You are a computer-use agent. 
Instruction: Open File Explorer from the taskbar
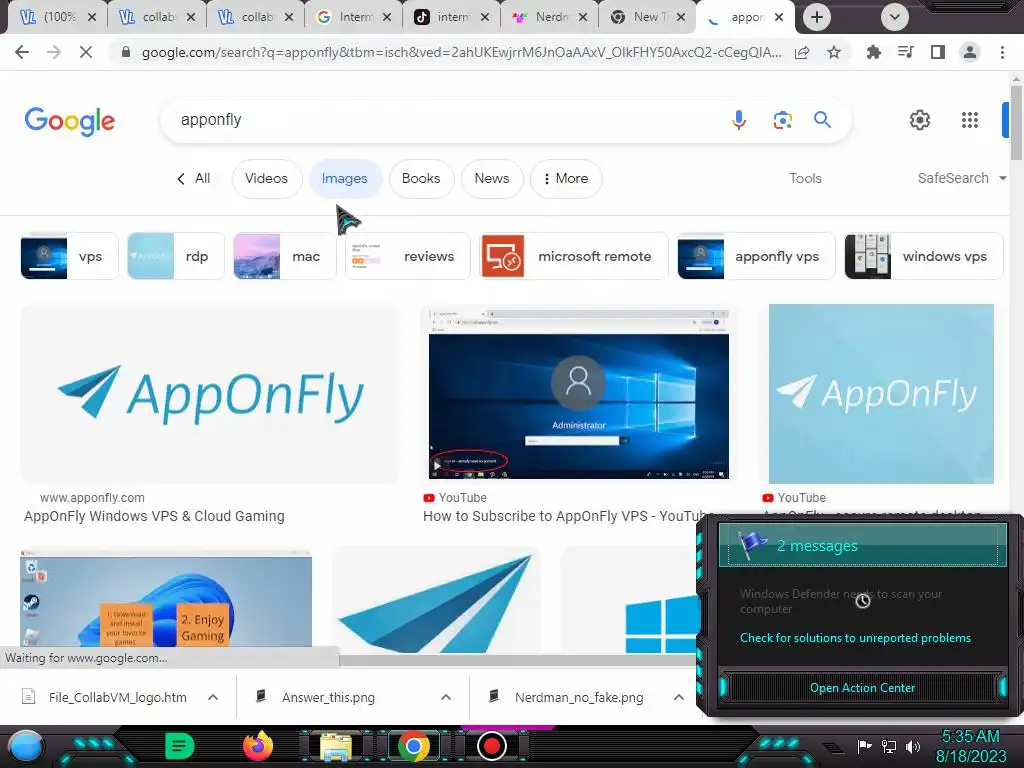(336, 746)
